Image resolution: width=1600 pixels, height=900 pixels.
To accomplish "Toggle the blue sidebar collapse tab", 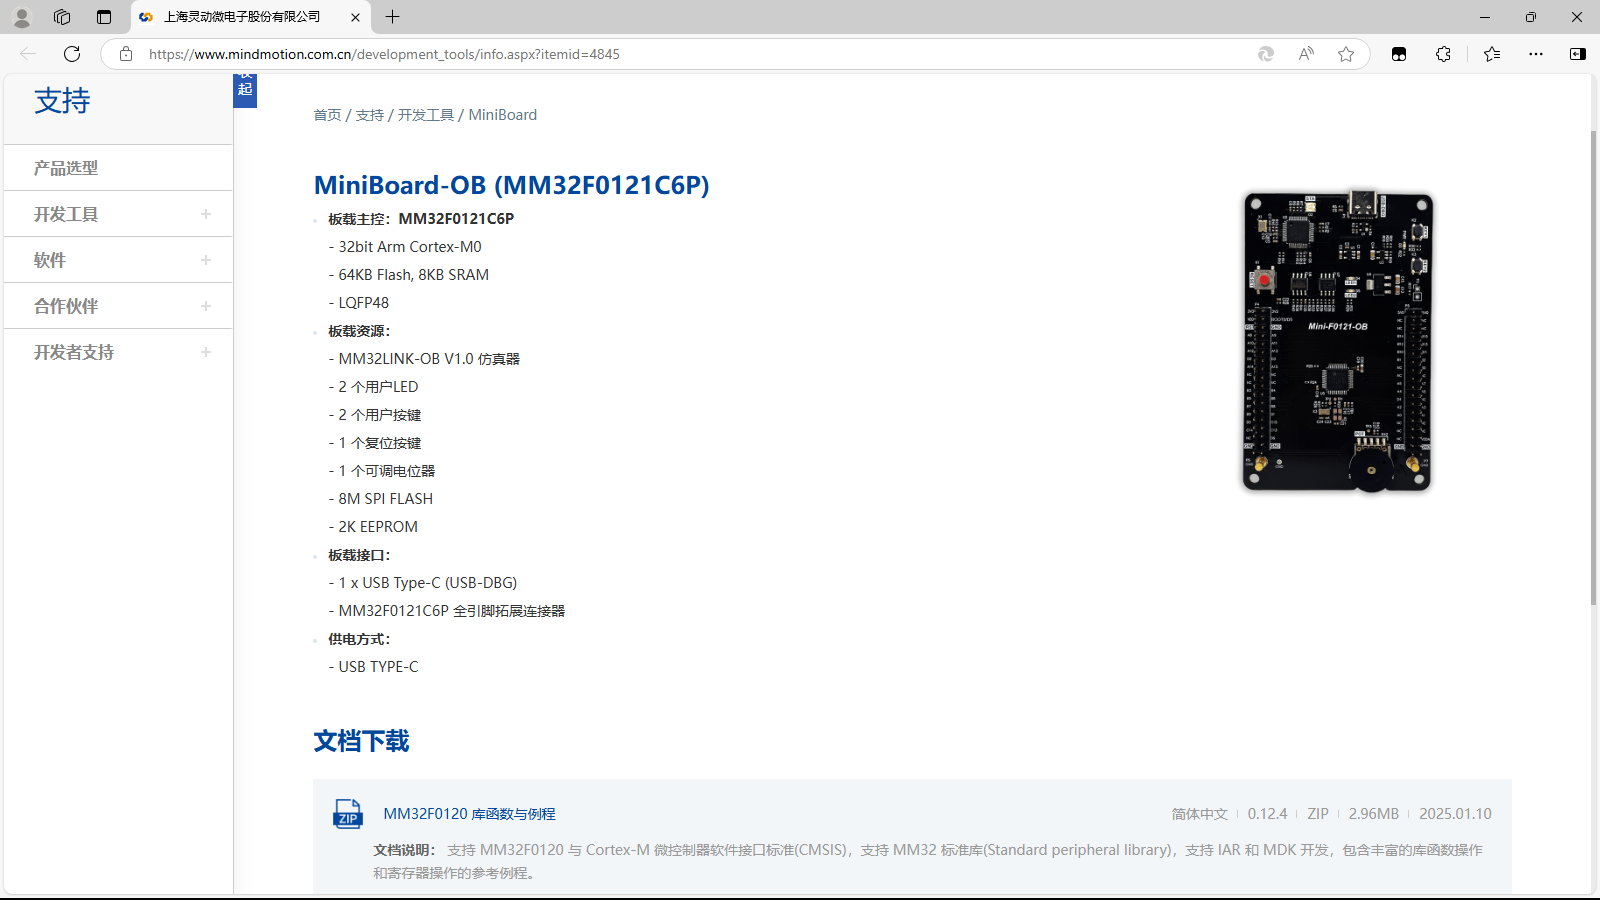I will pos(245,89).
